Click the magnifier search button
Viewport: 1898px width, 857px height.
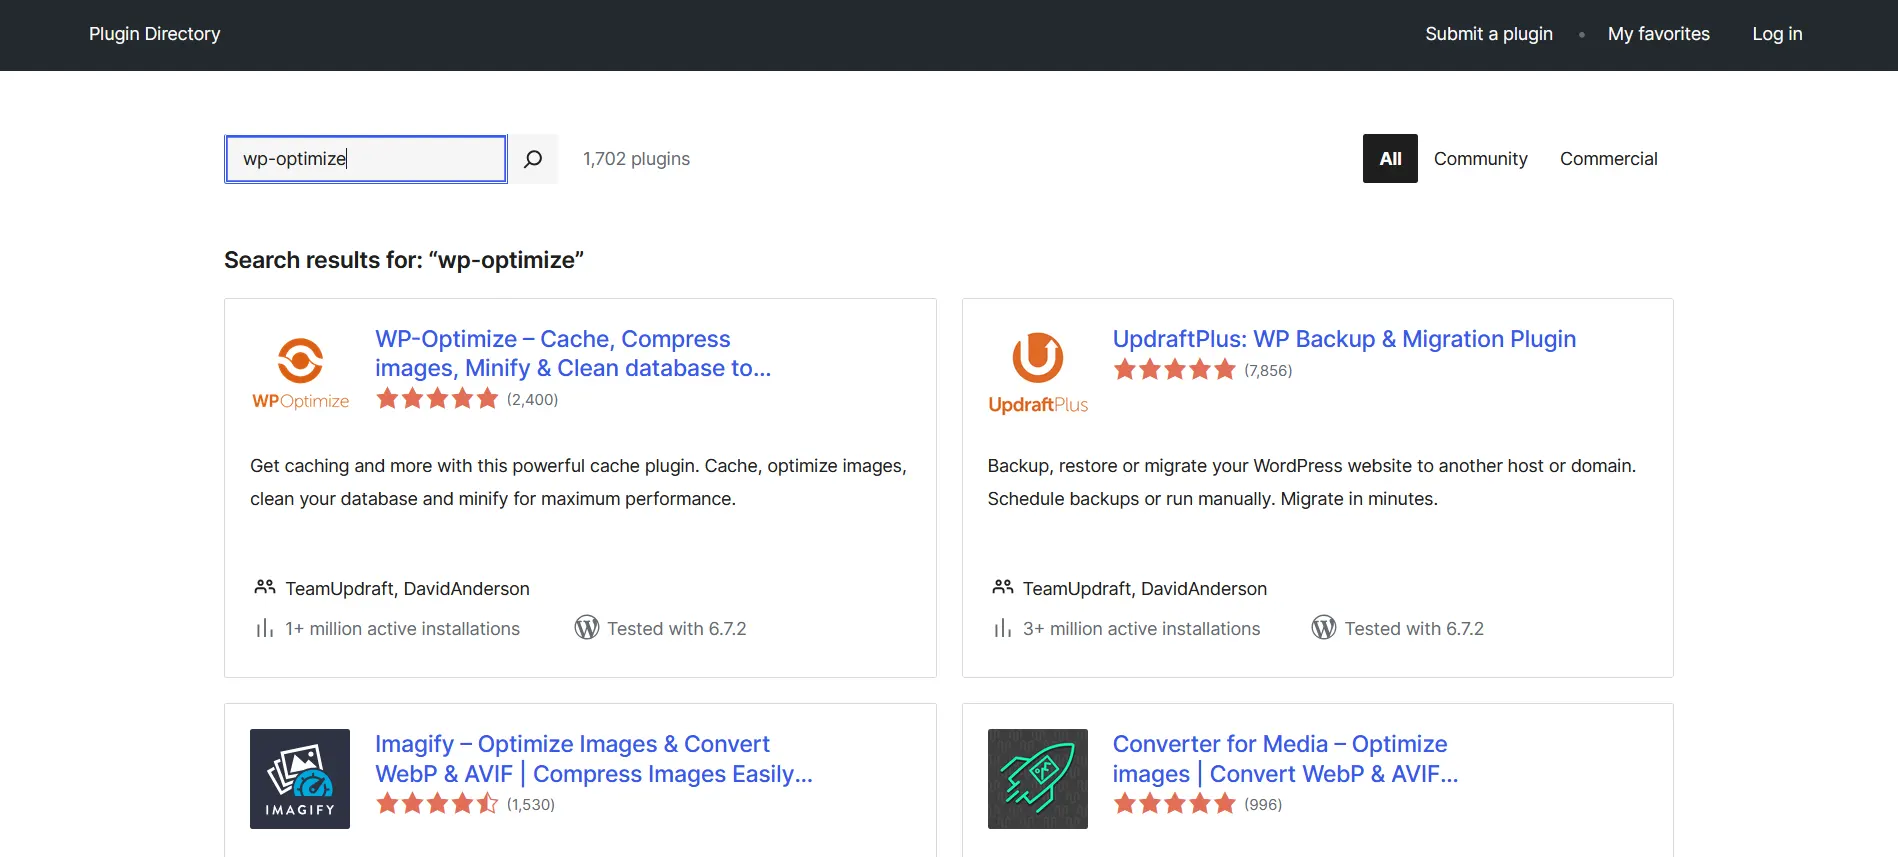pos(533,159)
